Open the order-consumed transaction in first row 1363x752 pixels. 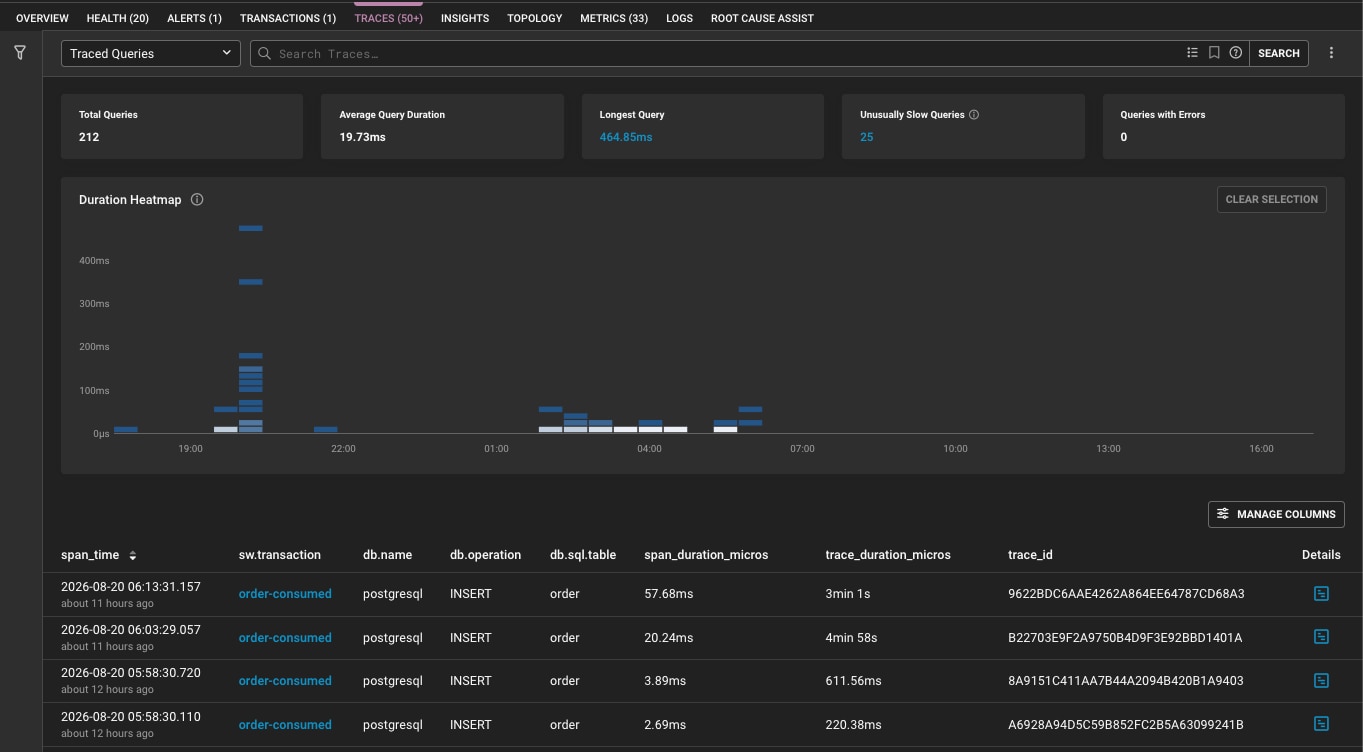coord(285,594)
